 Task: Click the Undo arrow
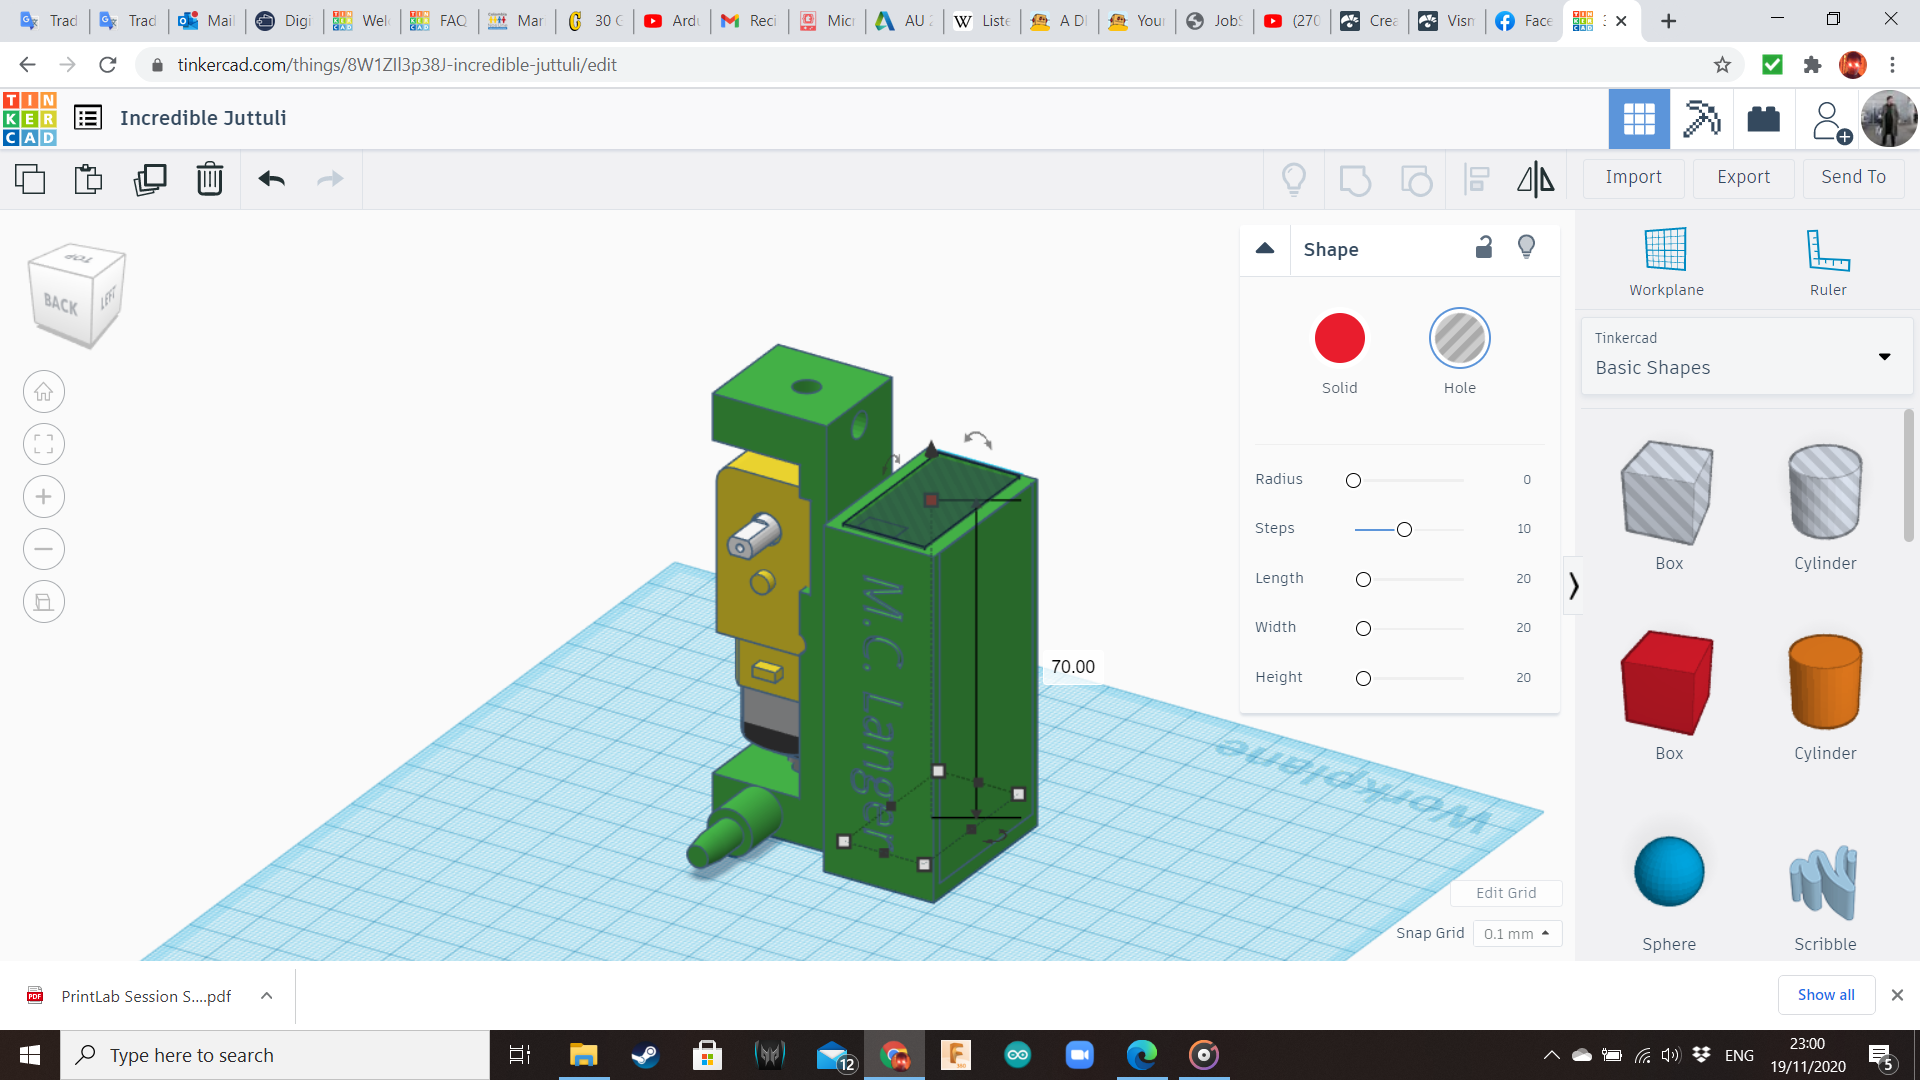(271, 179)
